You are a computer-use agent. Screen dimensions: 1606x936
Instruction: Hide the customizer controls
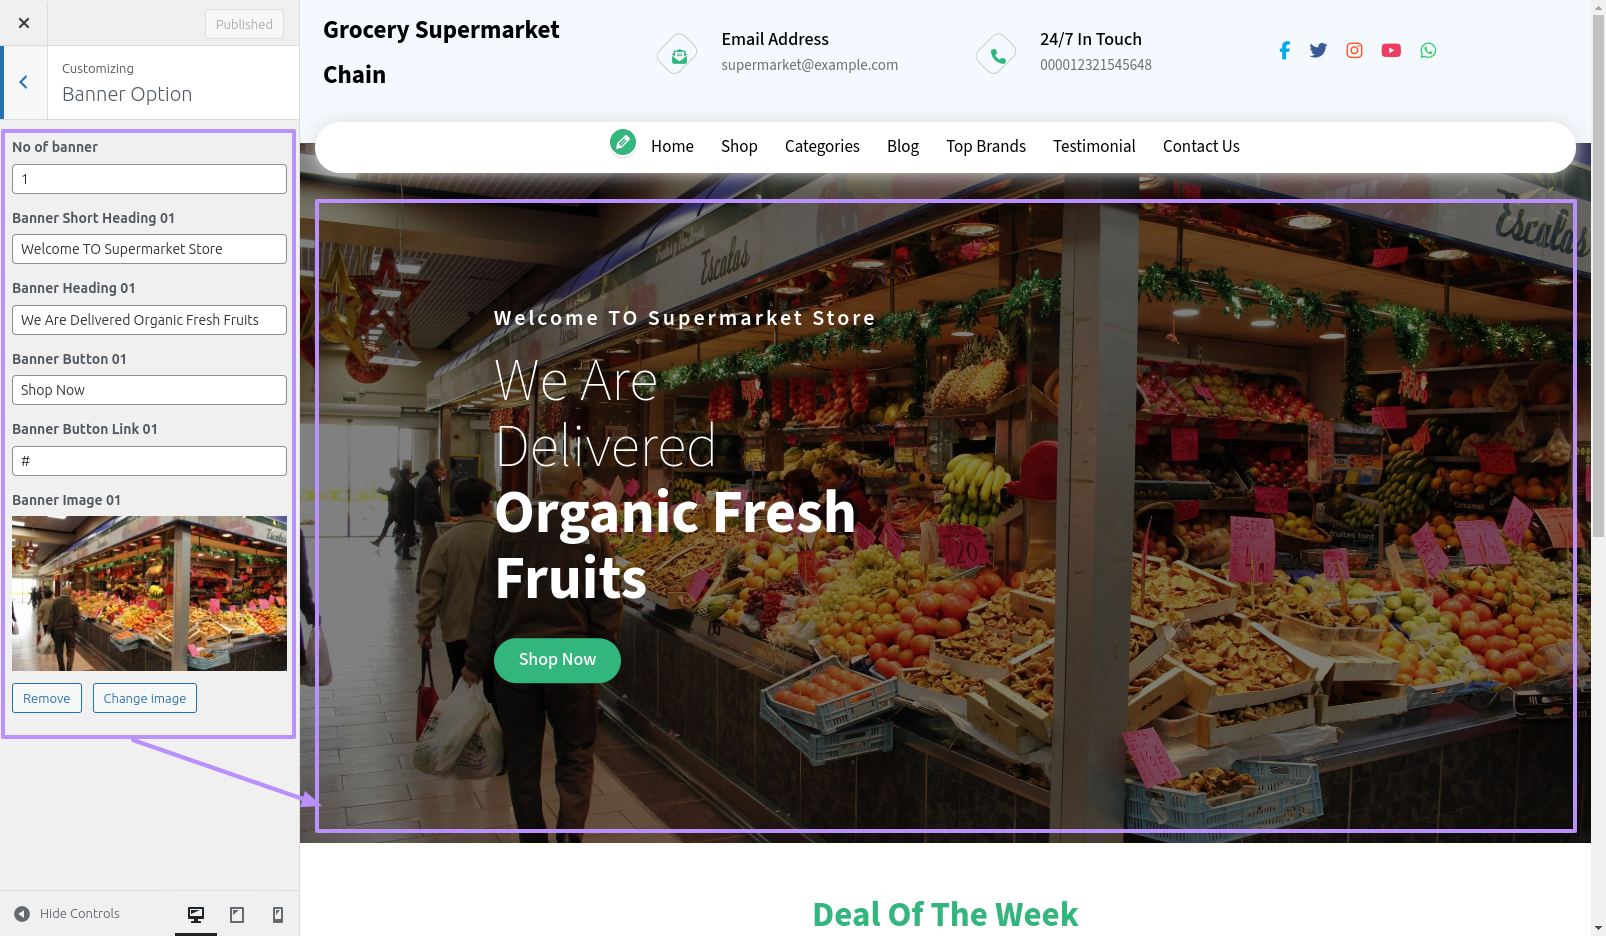click(x=67, y=914)
